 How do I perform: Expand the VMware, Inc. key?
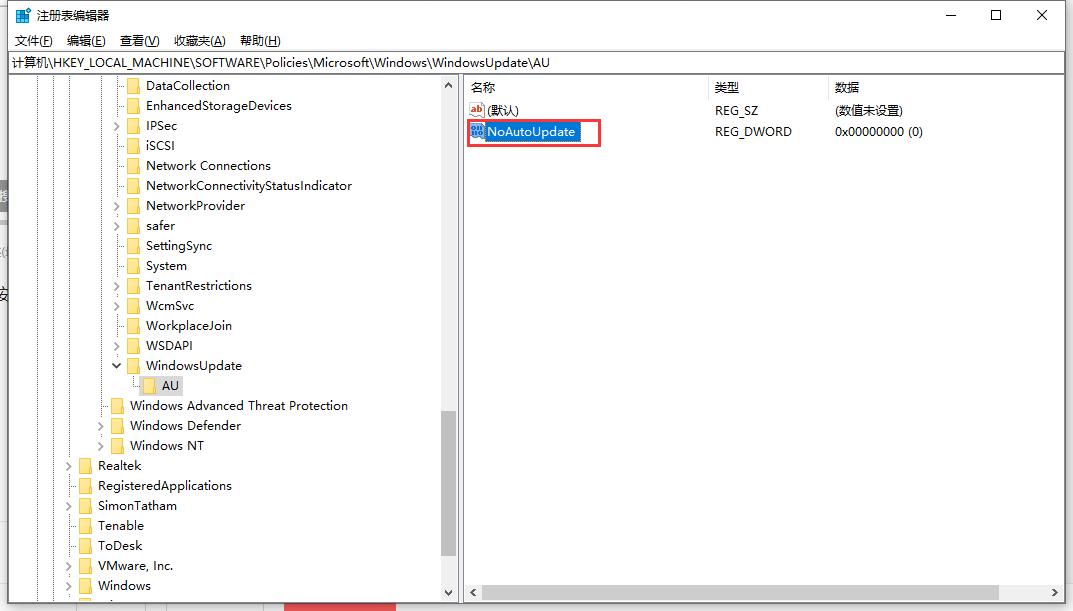[68, 566]
